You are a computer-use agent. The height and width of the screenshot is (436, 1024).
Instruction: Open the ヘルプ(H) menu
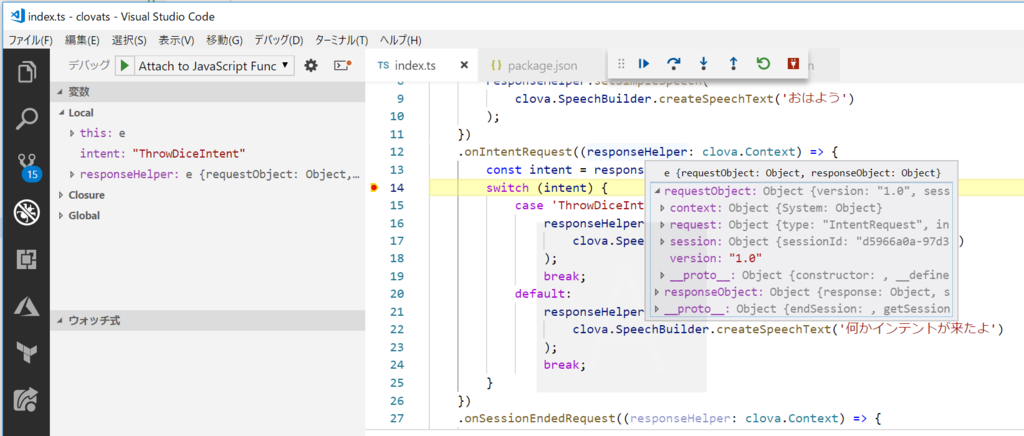tap(400, 40)
